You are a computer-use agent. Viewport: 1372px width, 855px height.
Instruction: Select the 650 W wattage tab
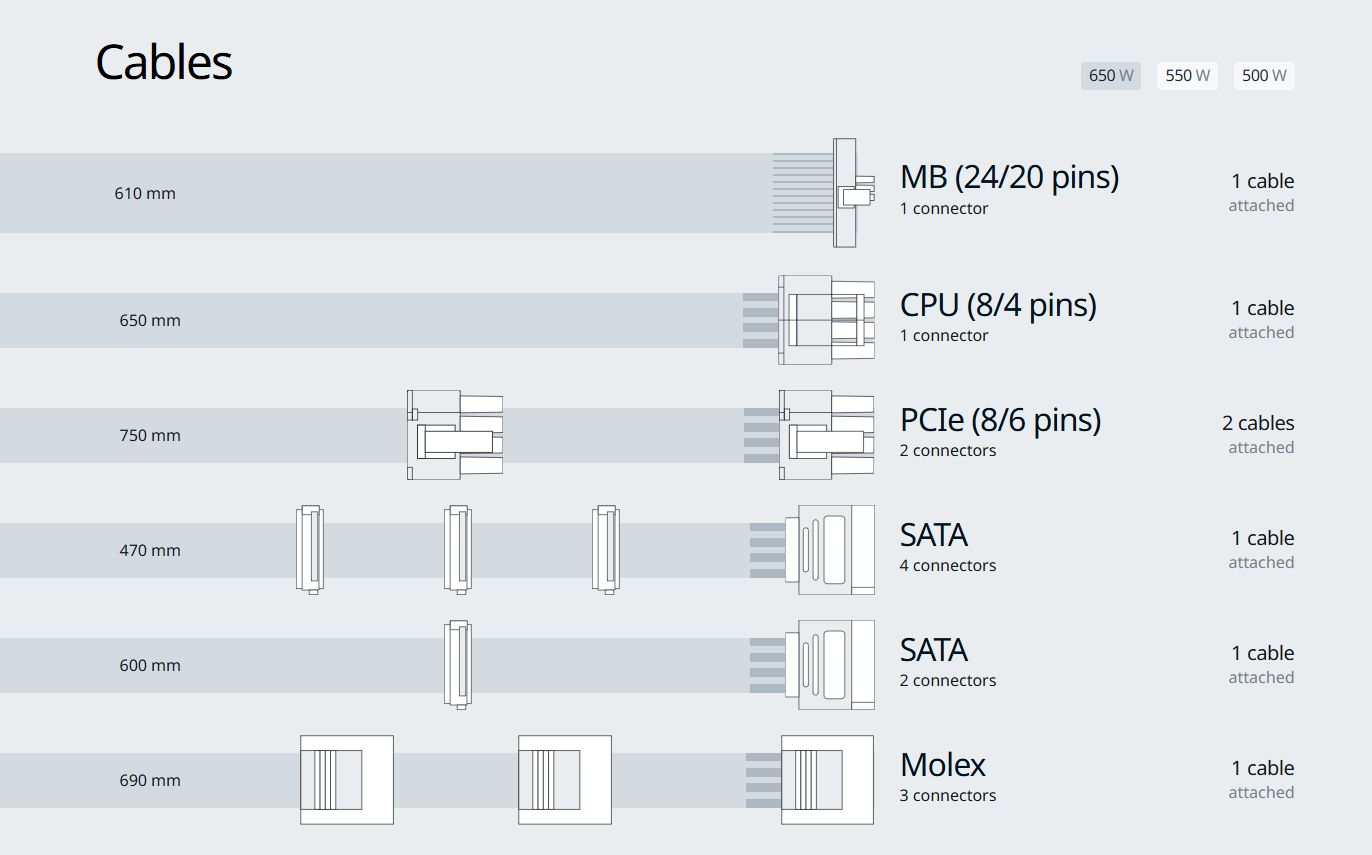click(x=1110, y=76)
